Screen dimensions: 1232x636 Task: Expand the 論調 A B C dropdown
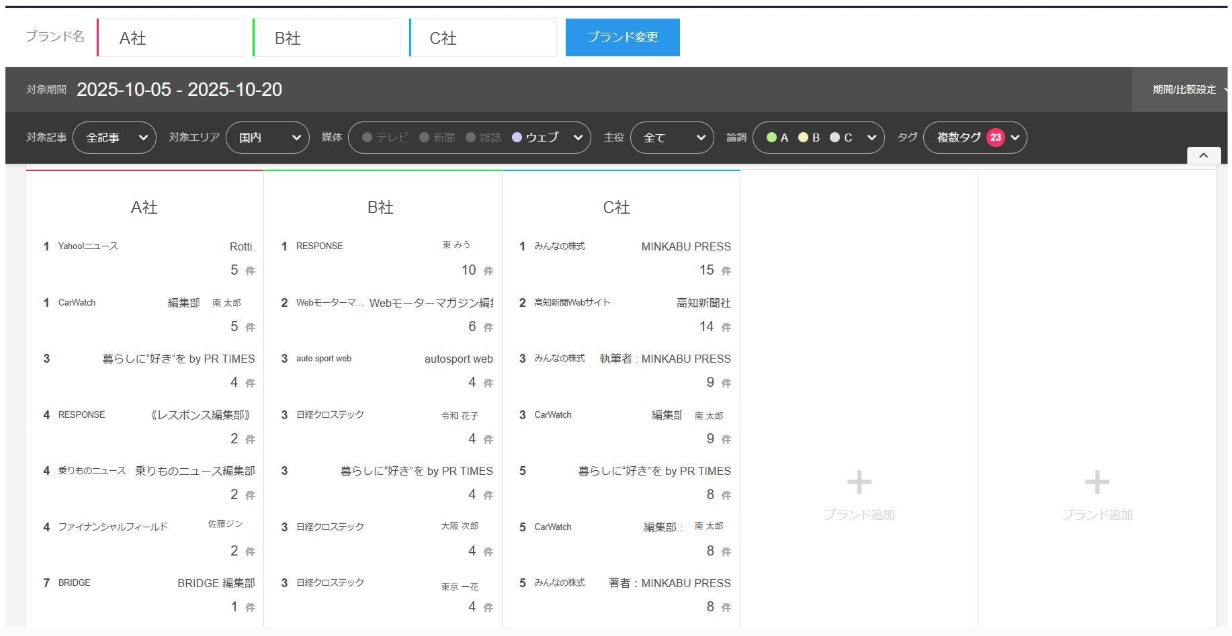click(x=818, y=138)
